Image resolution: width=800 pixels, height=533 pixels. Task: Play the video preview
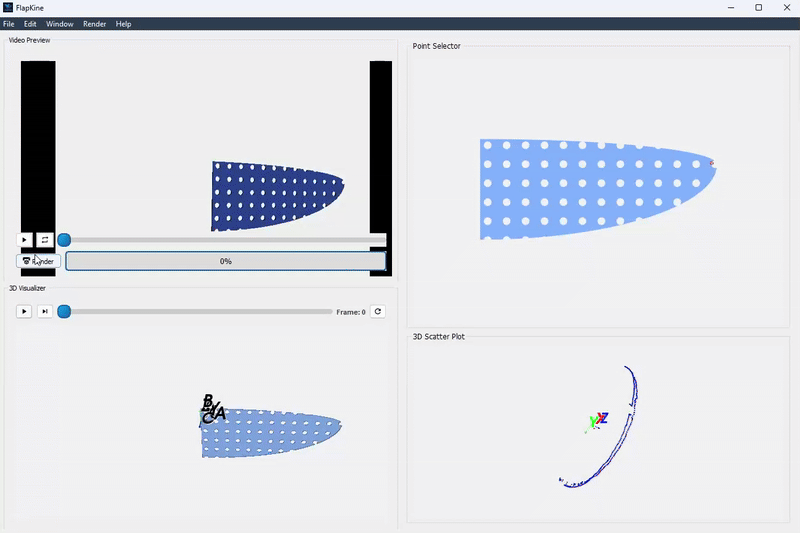click(25, 240)
